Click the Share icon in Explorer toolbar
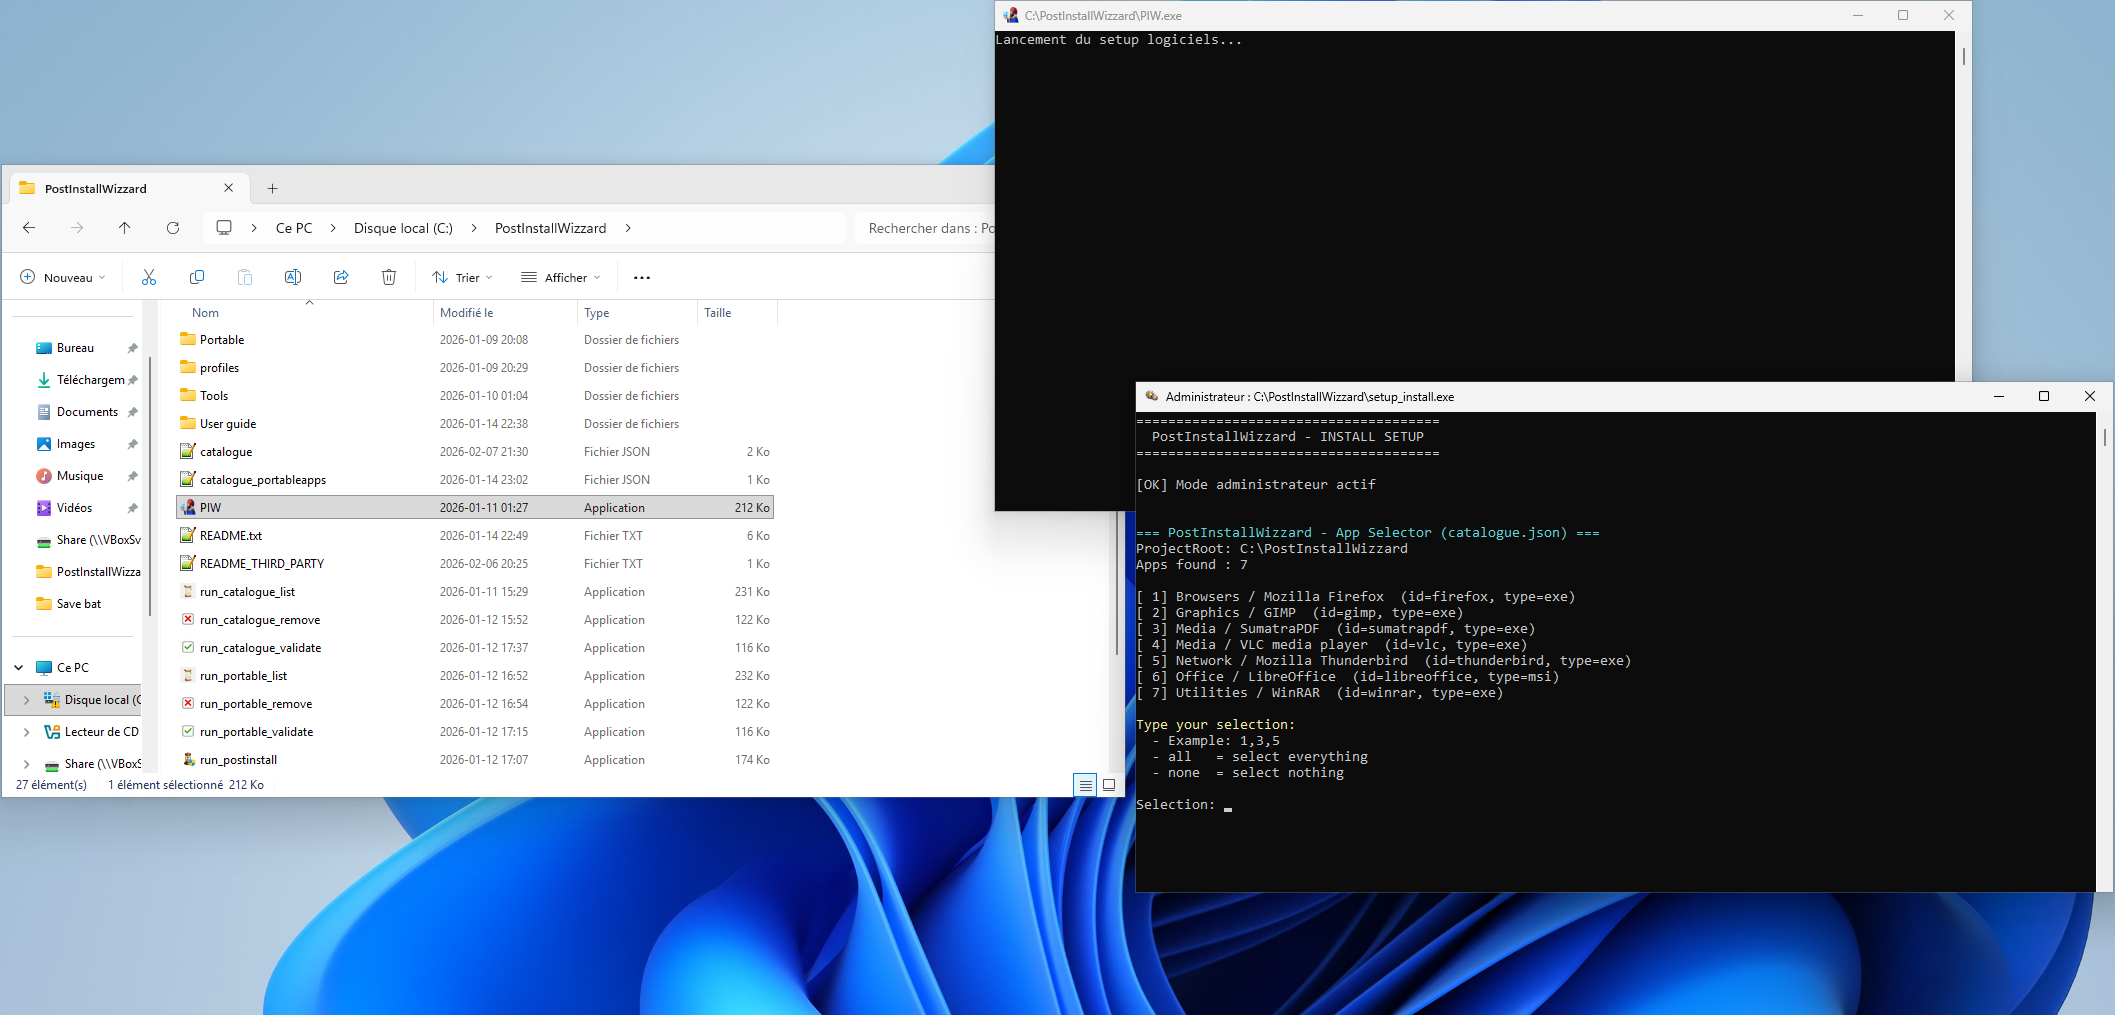The width and height of the screenshot is (2115, 1015). coord(341,277)
